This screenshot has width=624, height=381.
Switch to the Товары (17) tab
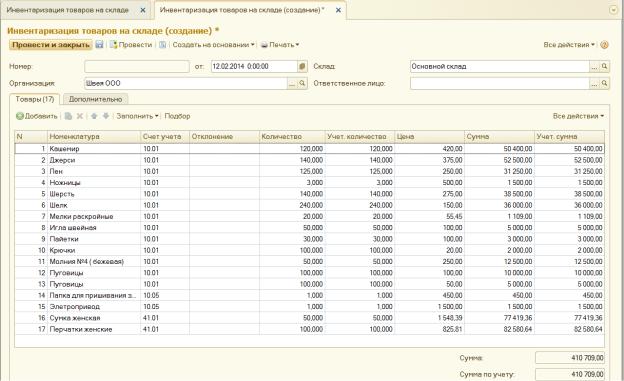(35, 99)
